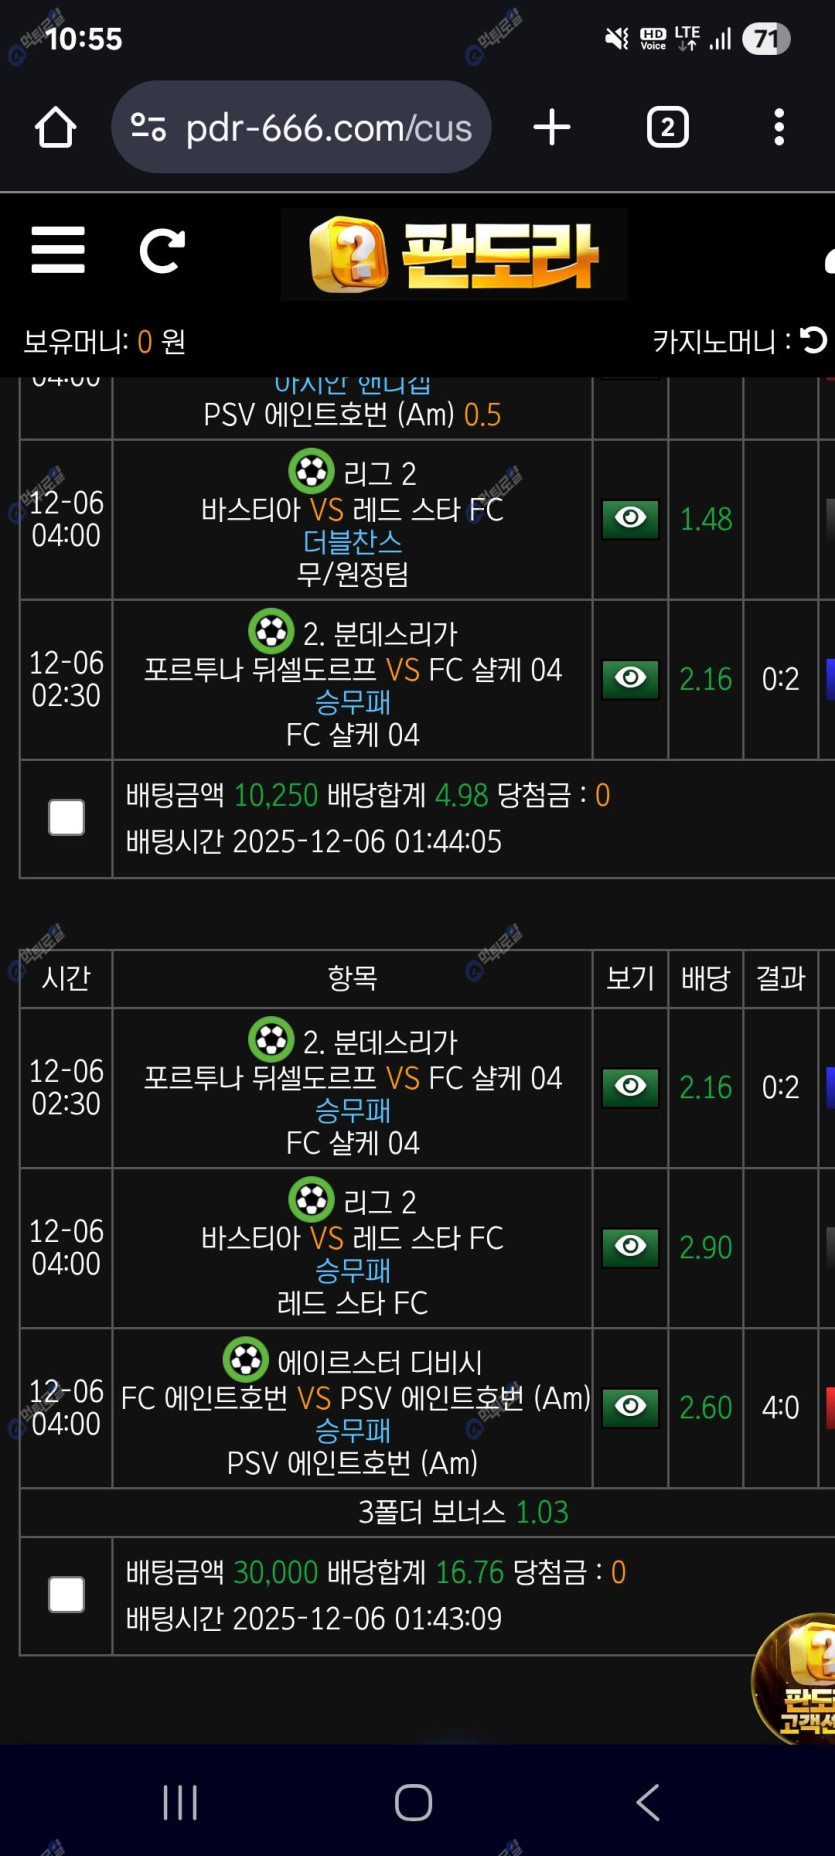Open 판도라 customer service floating badge

click(x=797, y=1682)
